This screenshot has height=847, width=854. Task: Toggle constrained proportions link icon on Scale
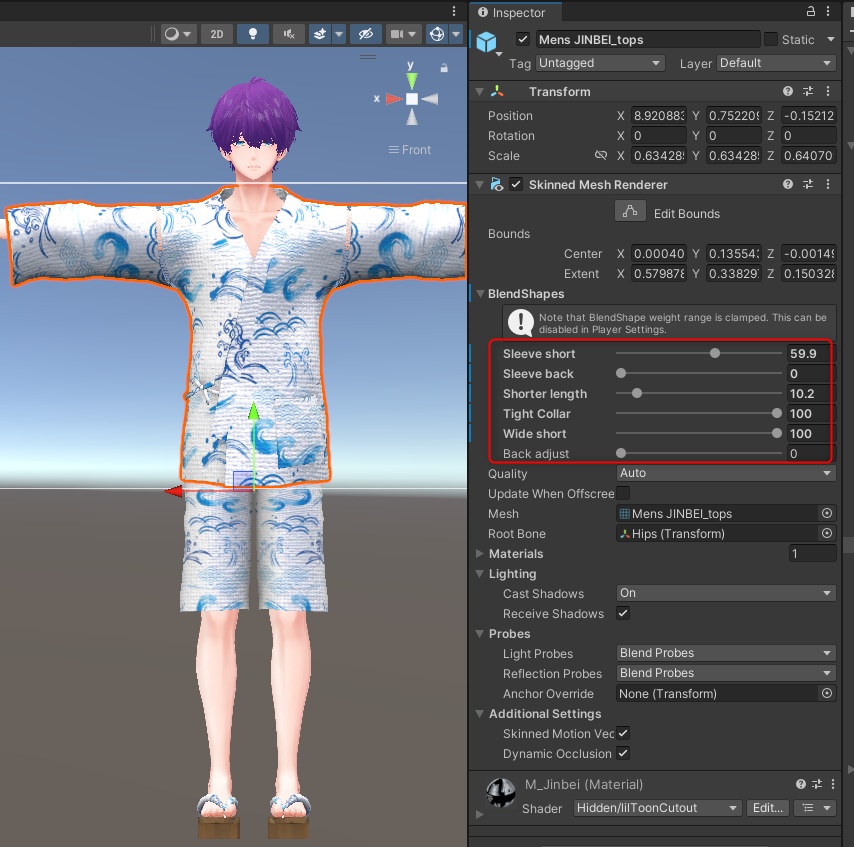click(x=601, y=156)
